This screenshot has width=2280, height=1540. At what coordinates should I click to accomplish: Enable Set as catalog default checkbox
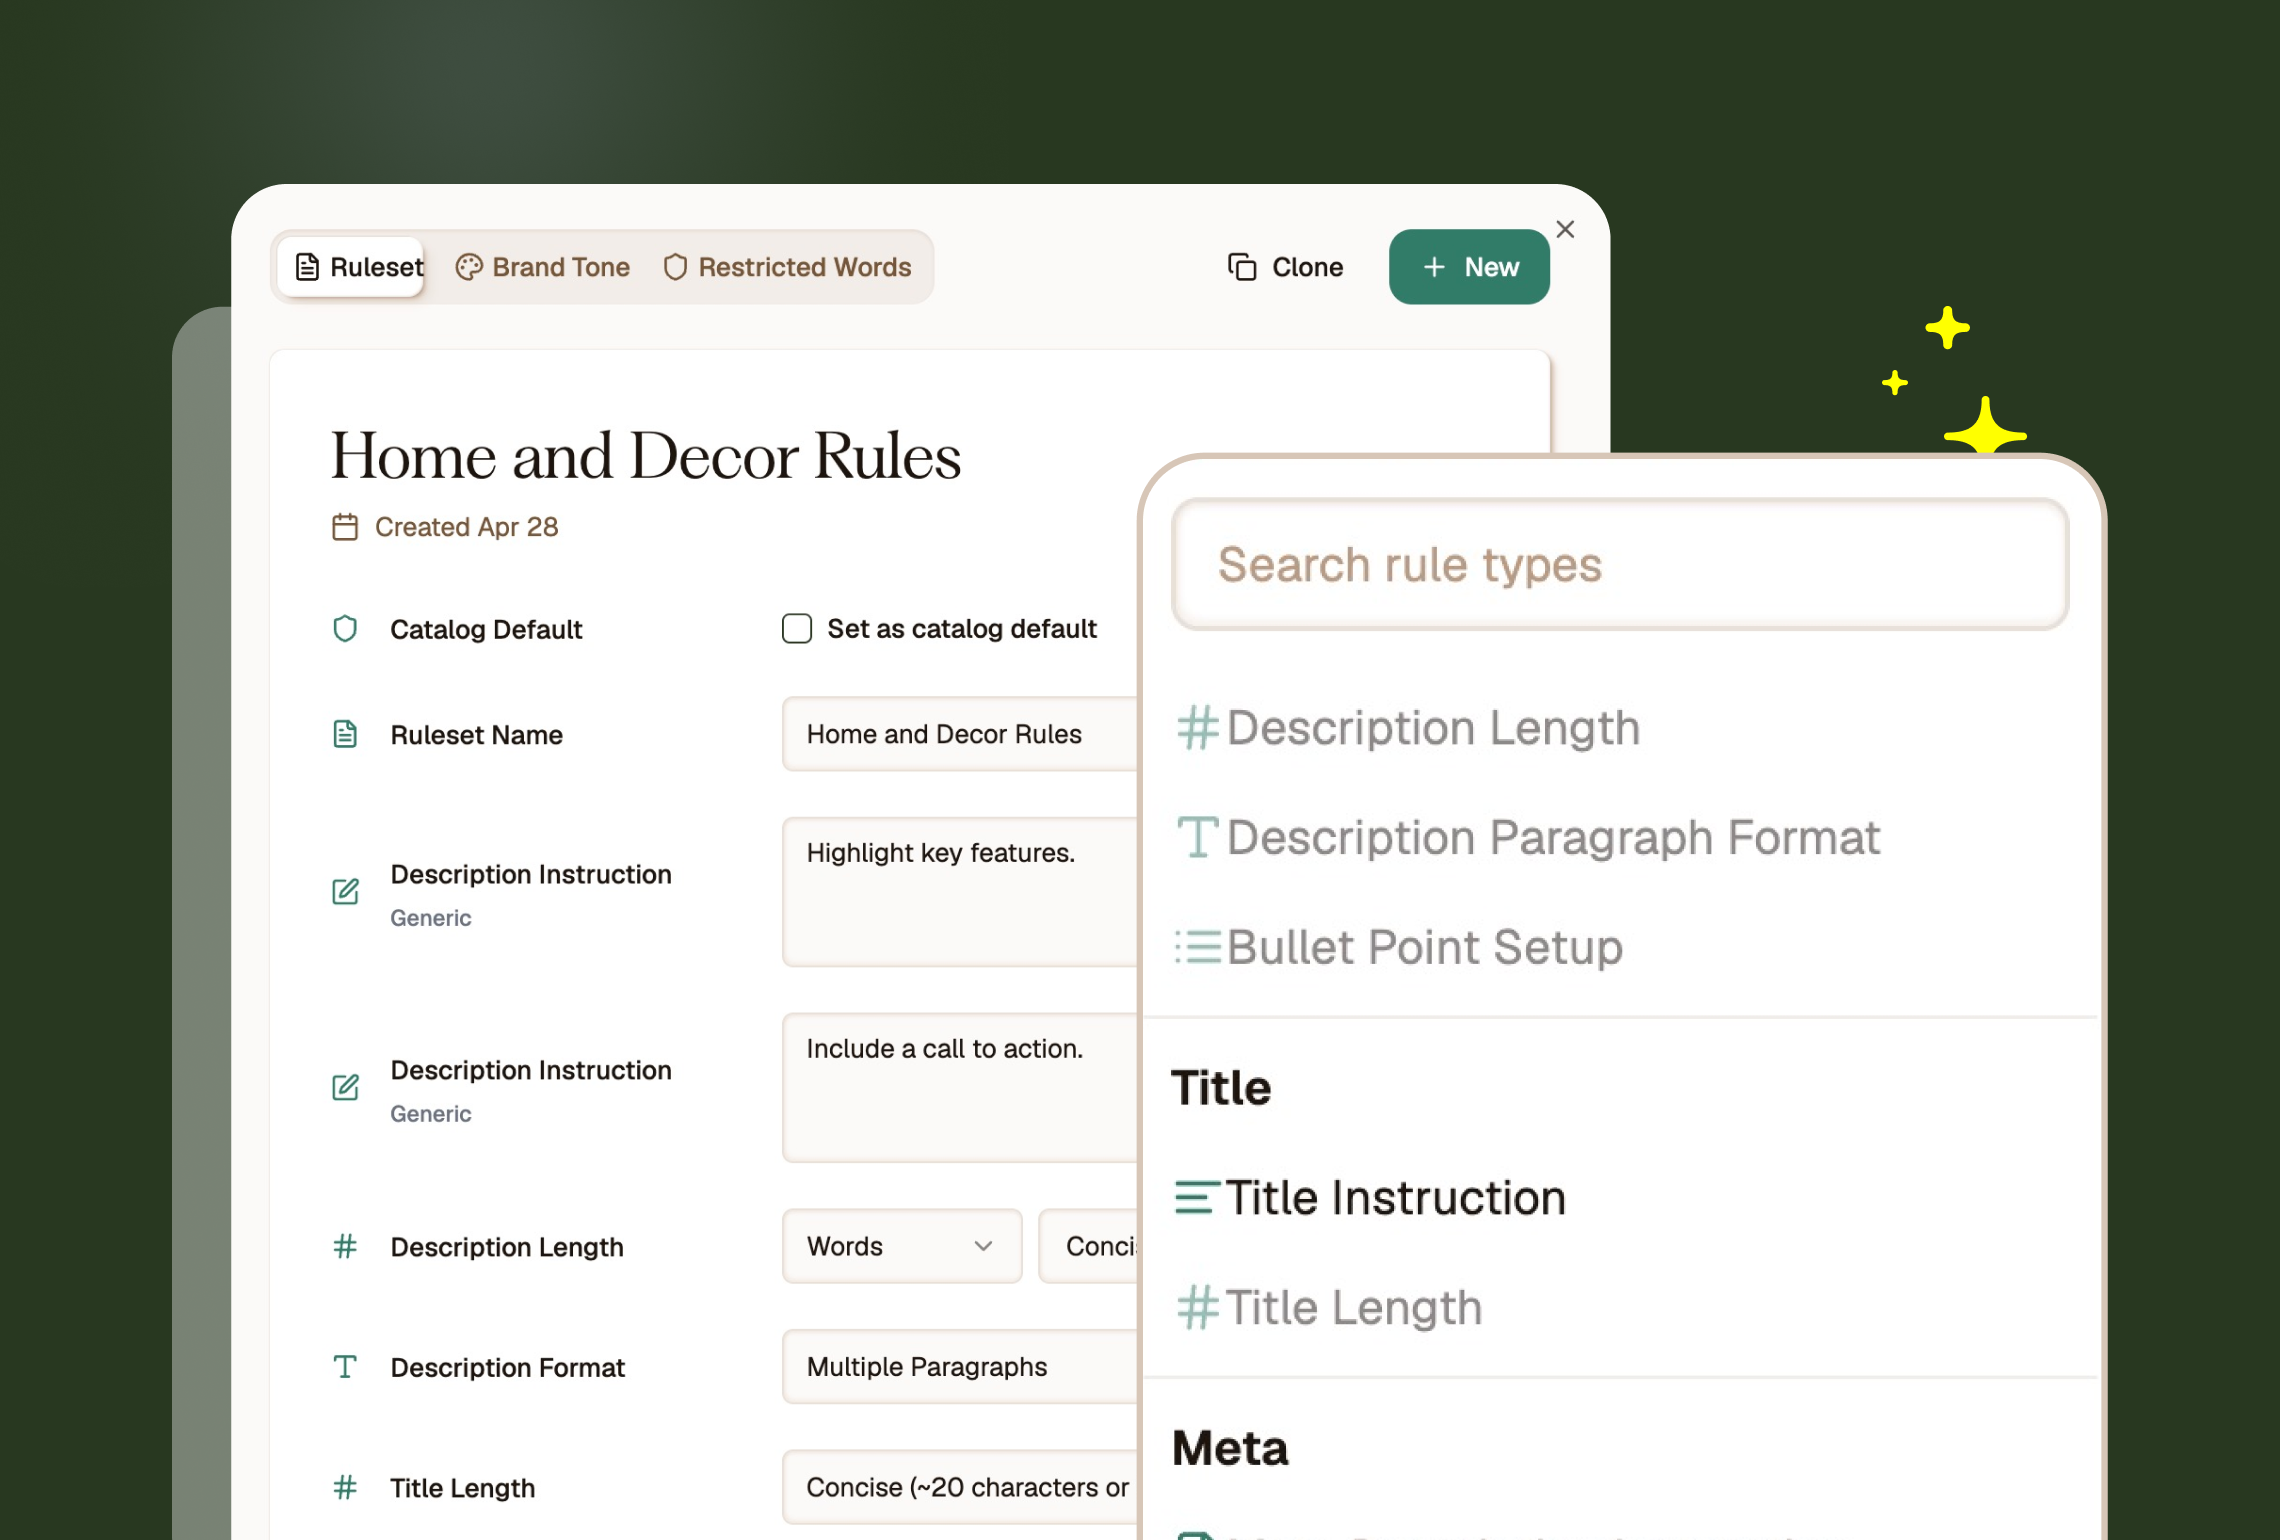(797, 629)
